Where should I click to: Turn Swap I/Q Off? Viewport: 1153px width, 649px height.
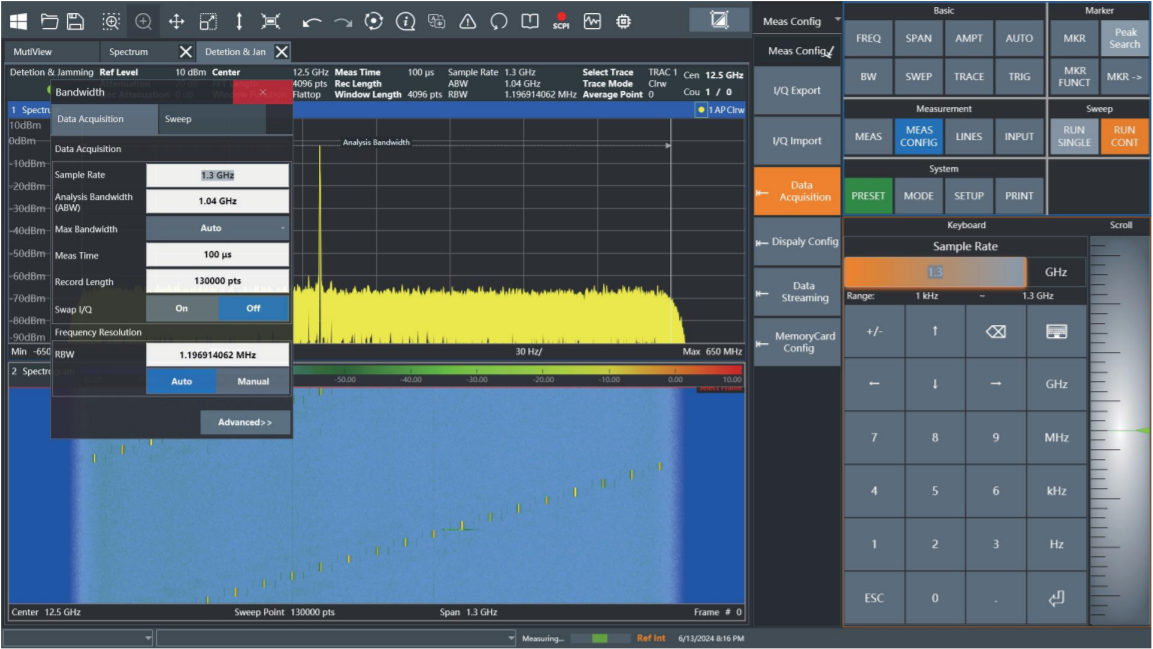253,309
